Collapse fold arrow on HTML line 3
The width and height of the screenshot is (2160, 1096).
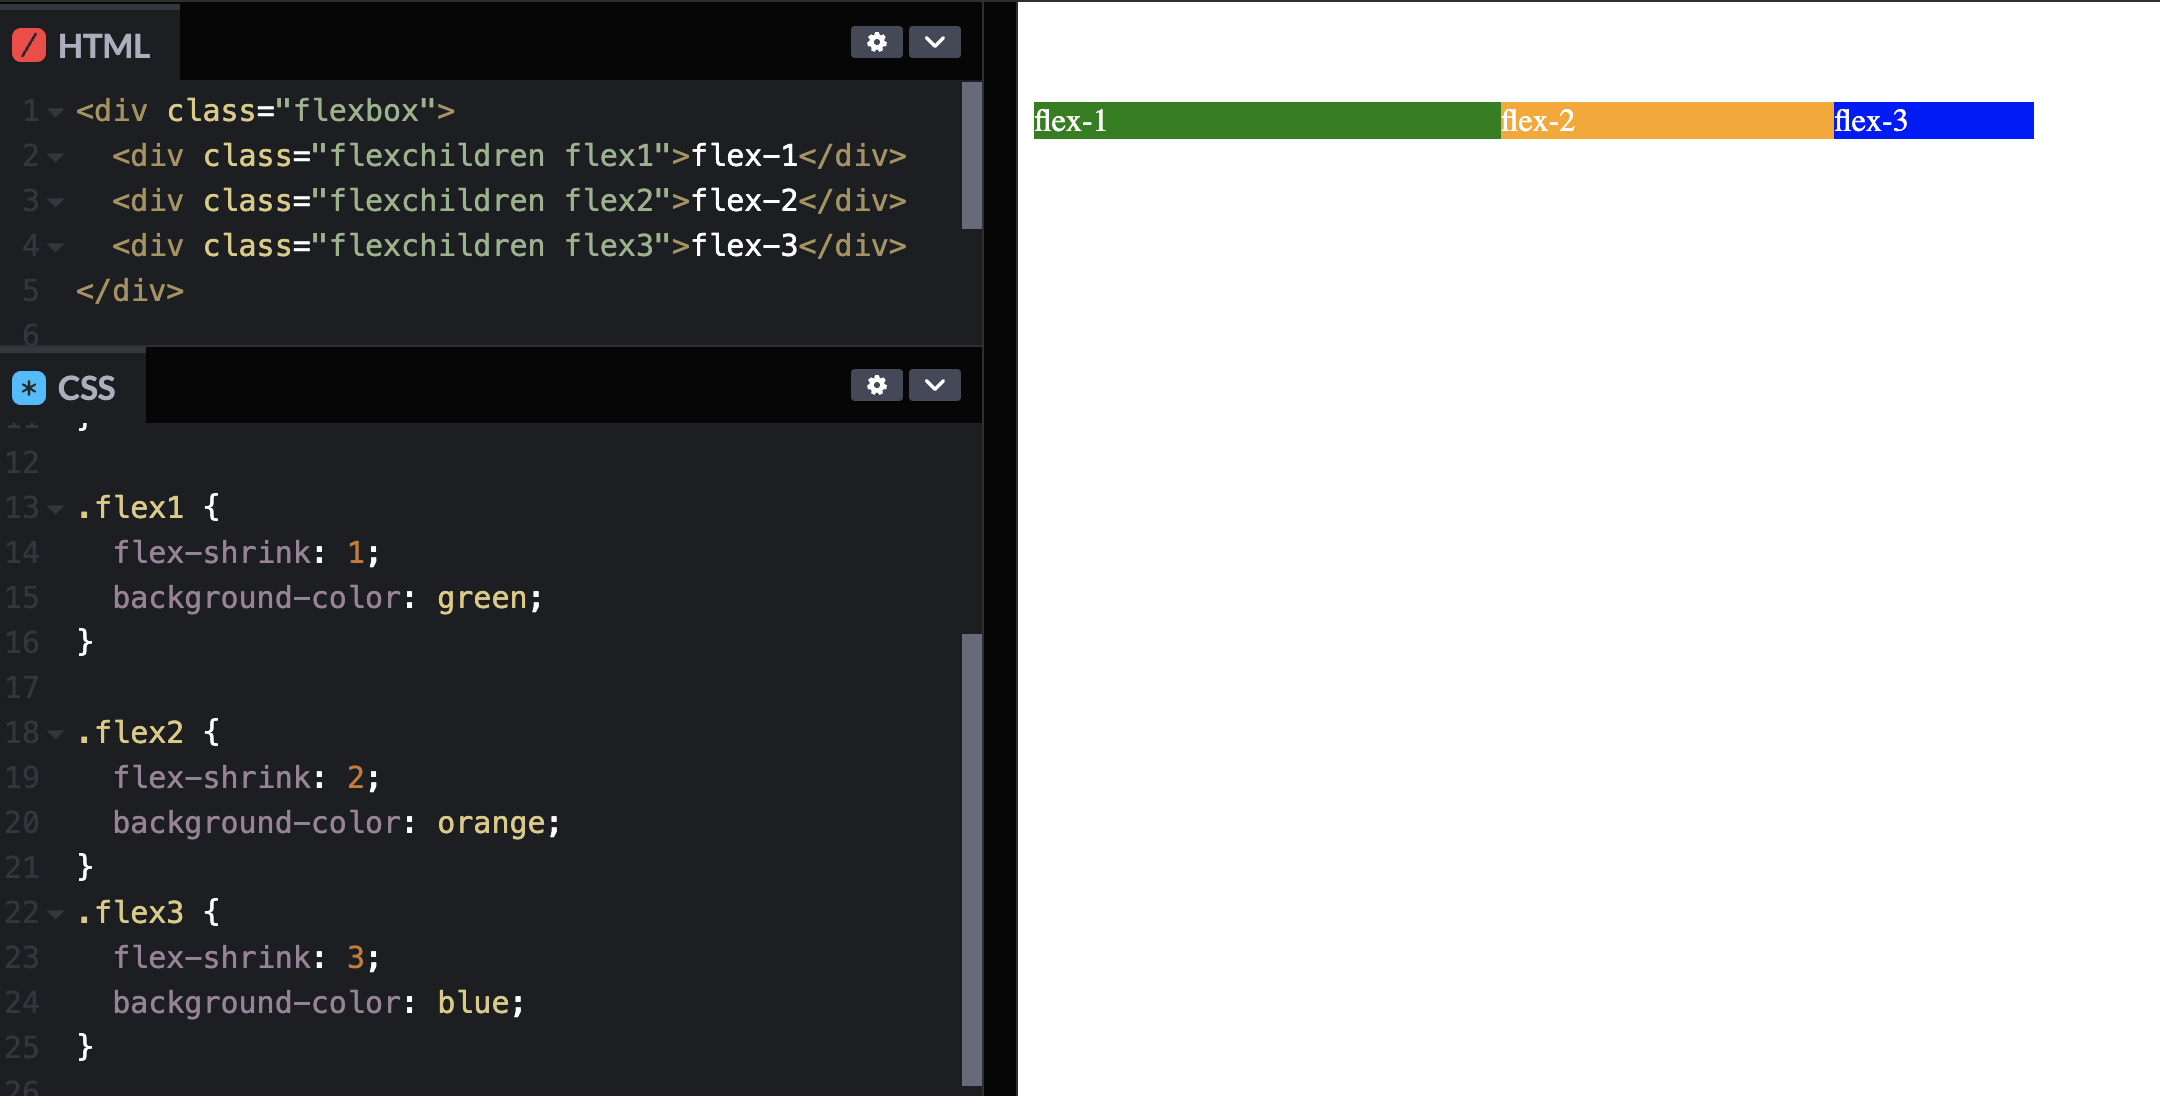[56, 202]
